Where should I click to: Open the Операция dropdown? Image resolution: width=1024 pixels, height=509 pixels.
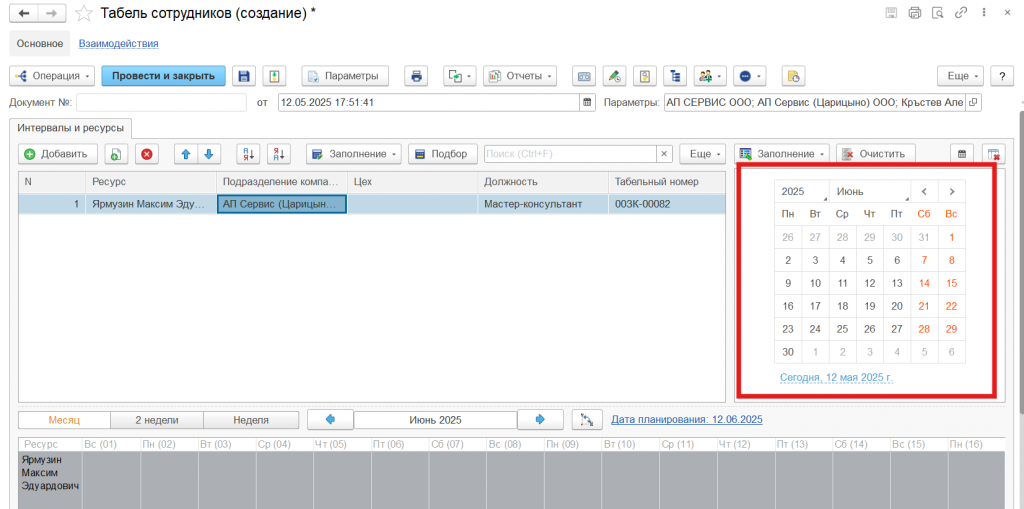(x=52, y=76)
